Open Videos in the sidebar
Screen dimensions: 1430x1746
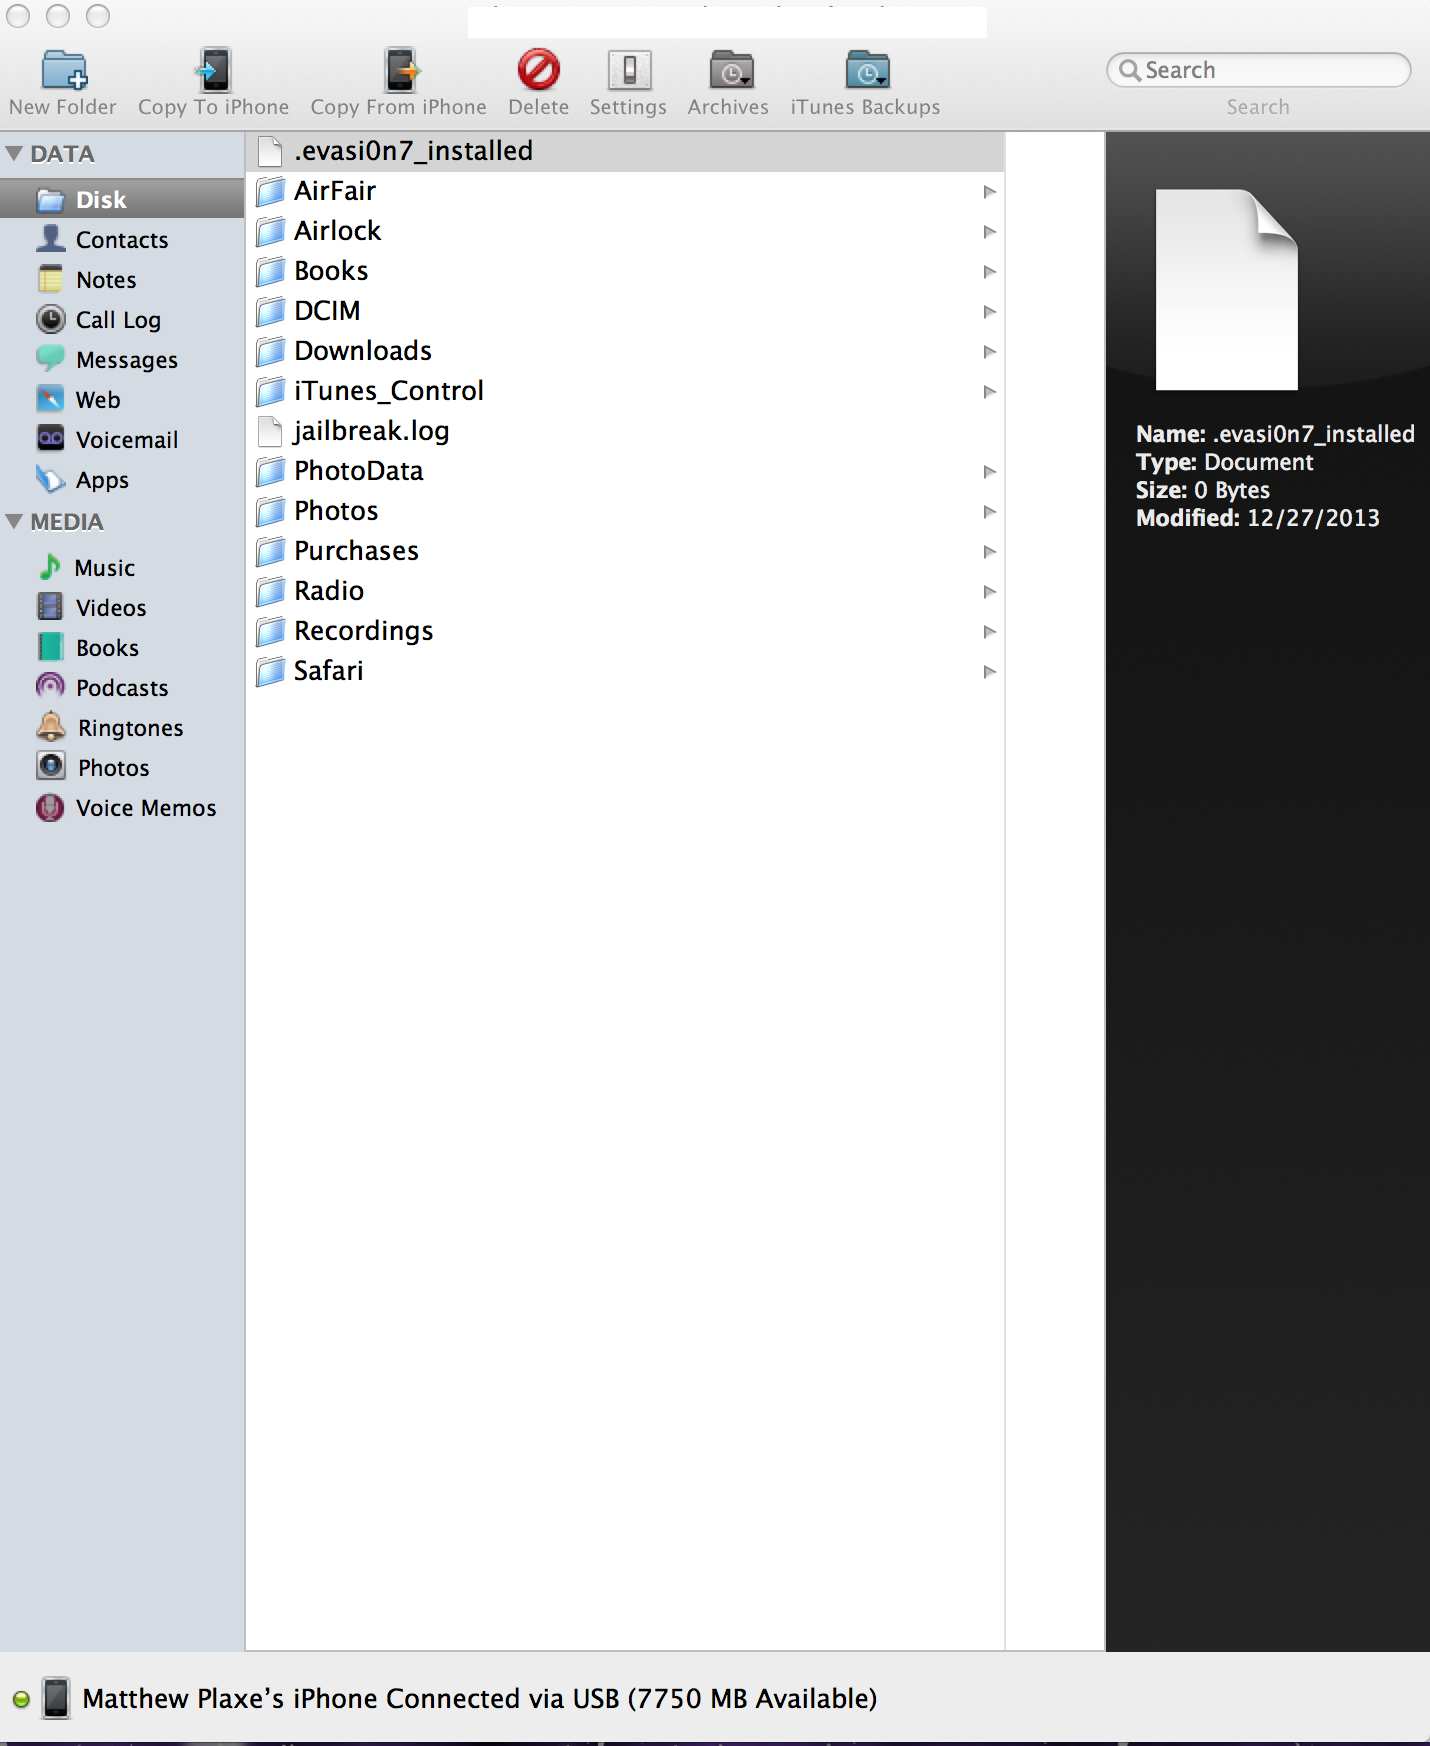[122, 607]
